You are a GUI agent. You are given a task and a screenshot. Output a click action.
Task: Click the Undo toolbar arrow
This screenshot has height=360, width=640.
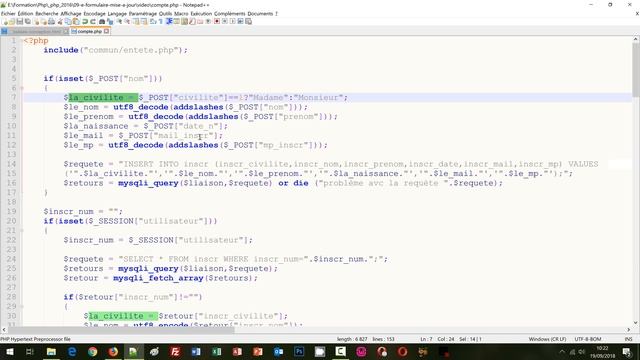[85, 21]
